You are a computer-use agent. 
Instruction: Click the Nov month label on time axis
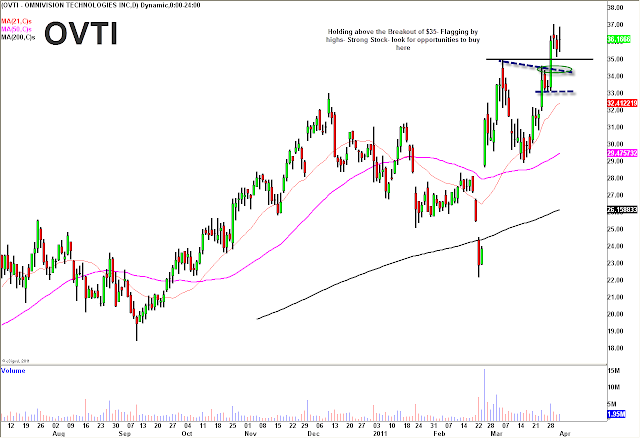pyautogui.click(x=250, y=434)
